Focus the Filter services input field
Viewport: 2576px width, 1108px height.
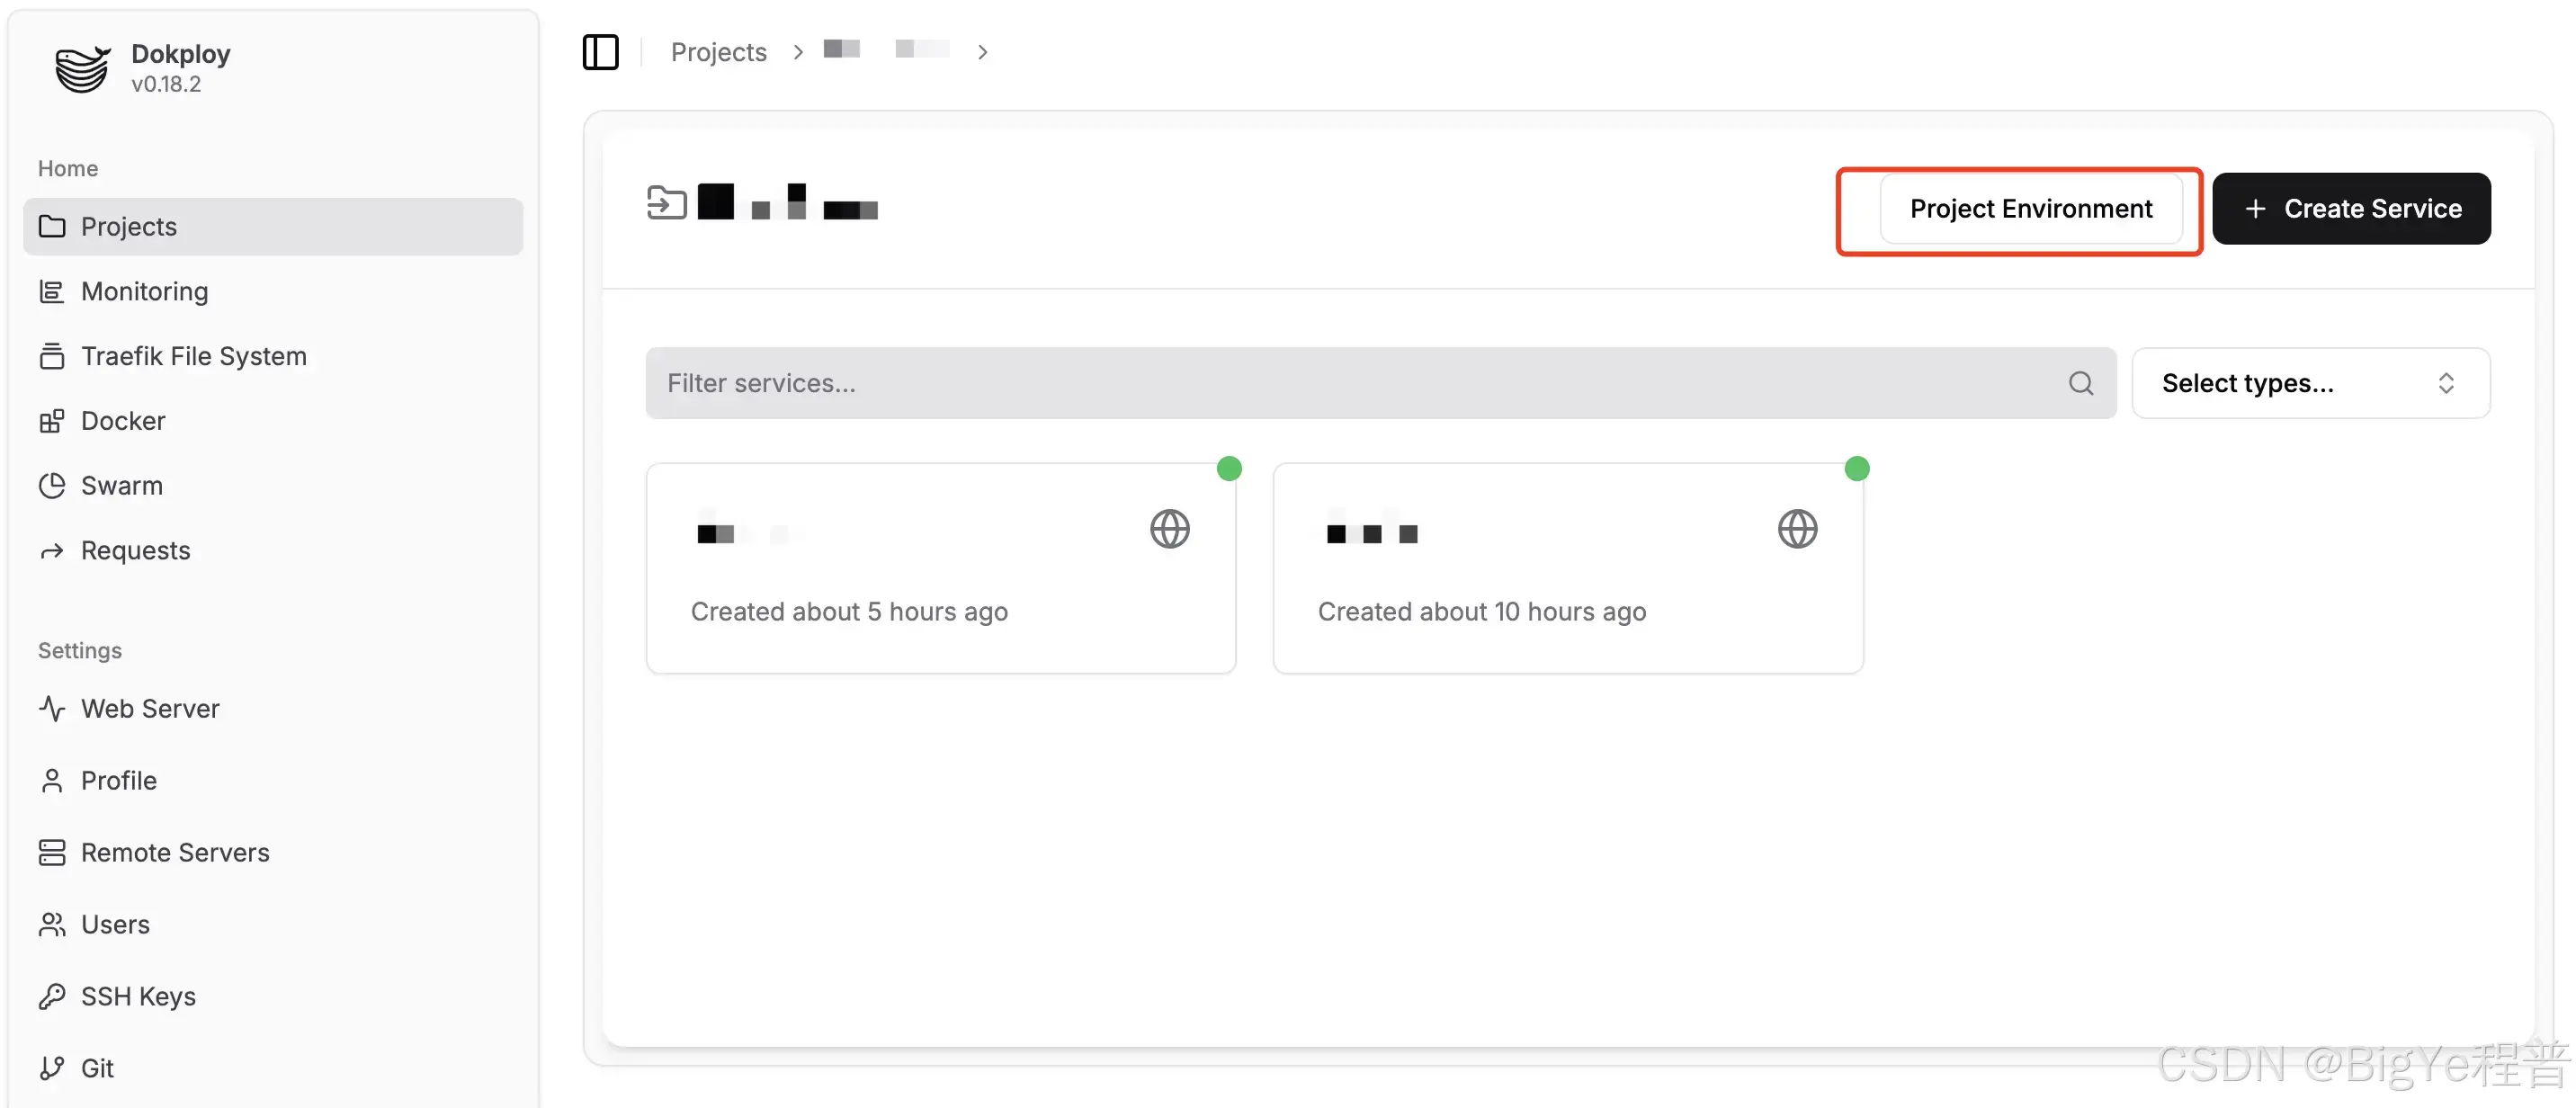pyautogui.click(x=1350, y=383)
